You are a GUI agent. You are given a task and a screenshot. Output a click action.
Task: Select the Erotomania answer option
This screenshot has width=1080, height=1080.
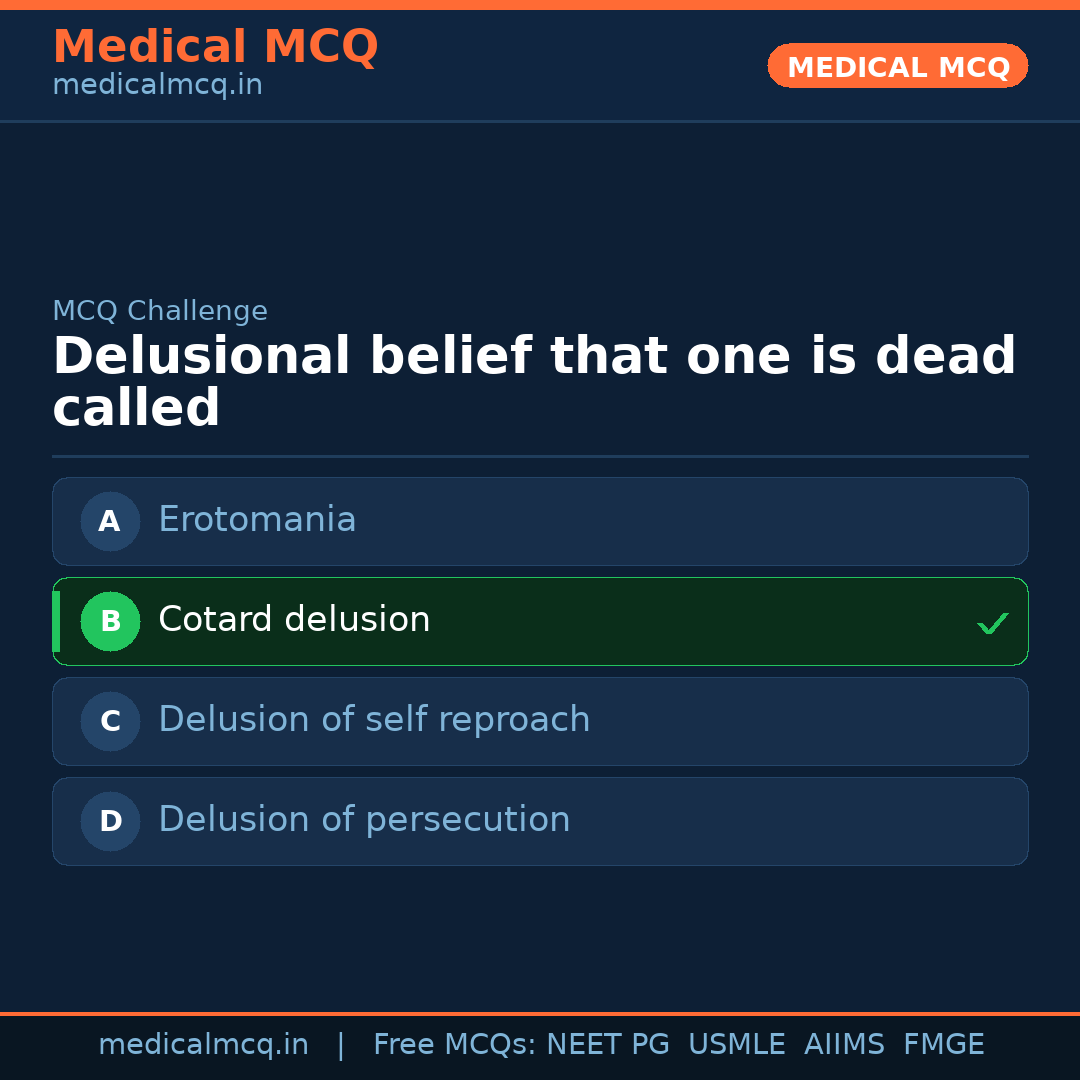click(x=257, y=520)
